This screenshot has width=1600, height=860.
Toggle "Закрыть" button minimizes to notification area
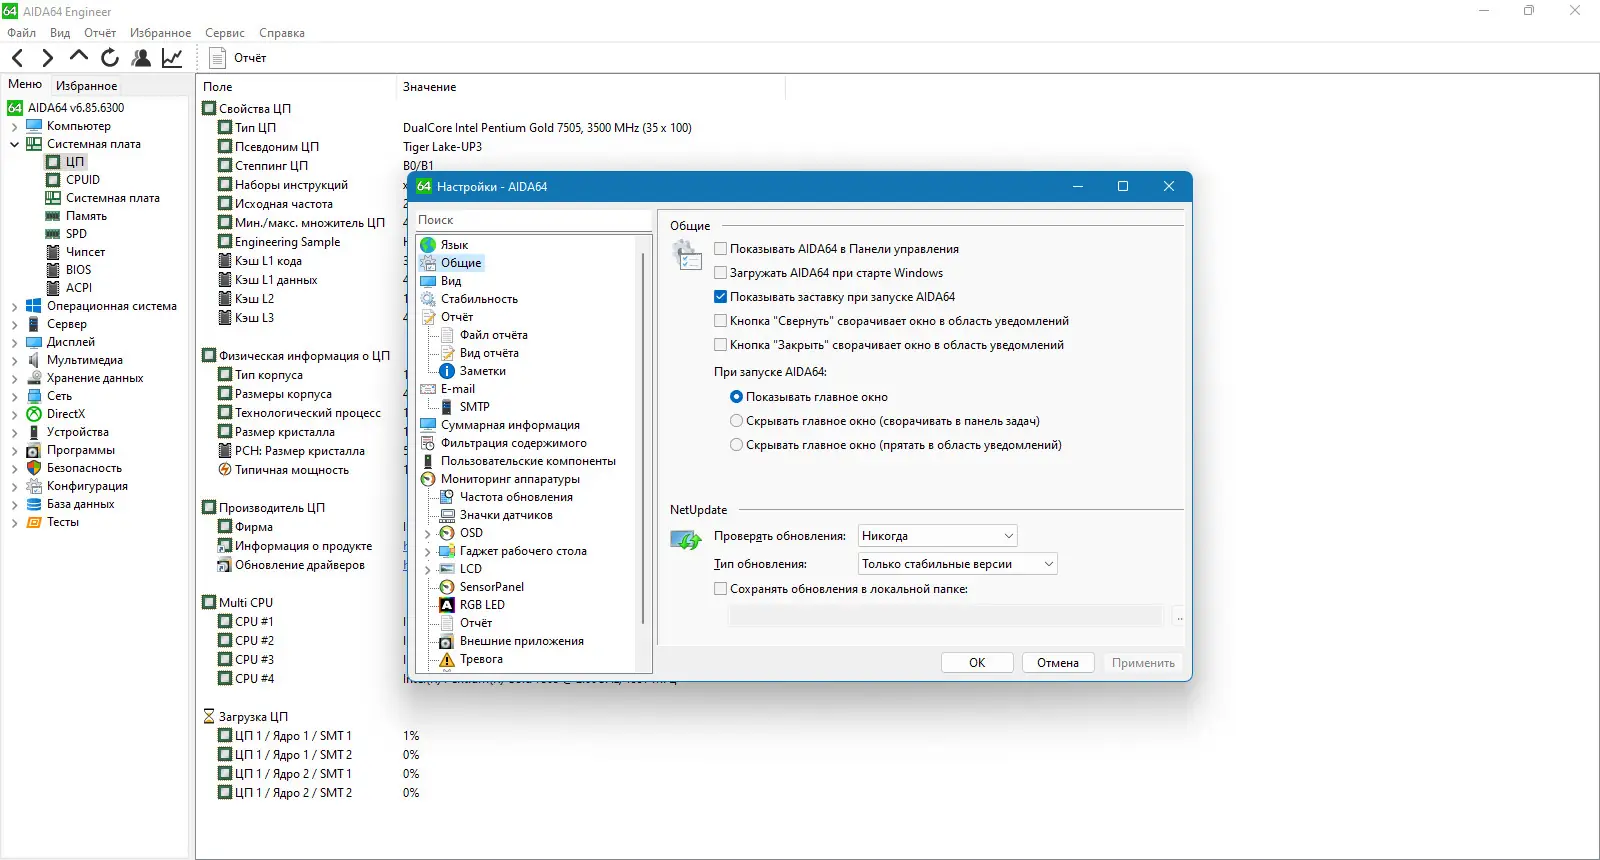click(721, 345)
